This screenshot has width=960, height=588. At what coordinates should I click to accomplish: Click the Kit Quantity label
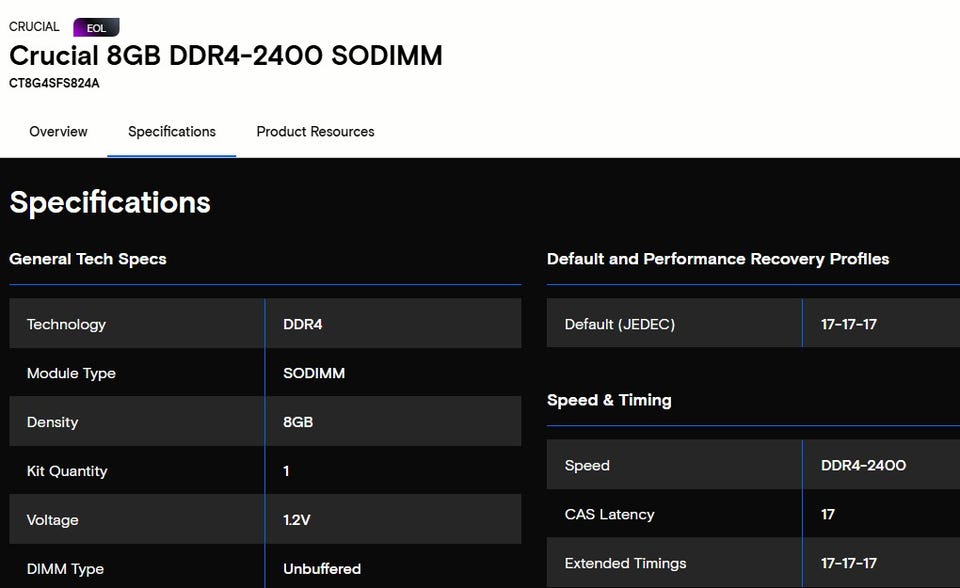click(x=67, y=471)
